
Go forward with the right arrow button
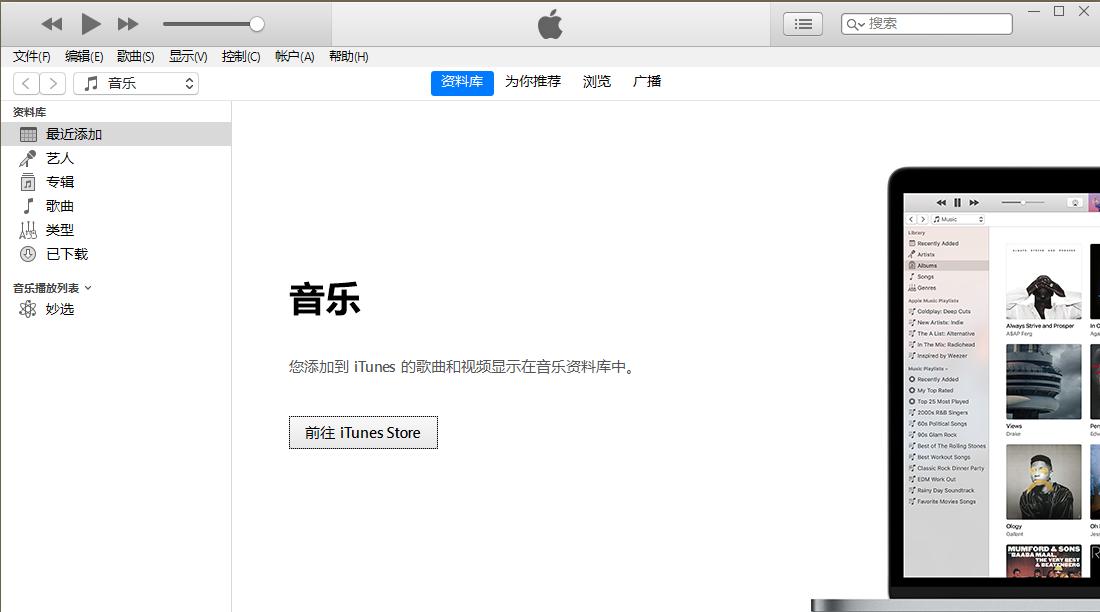(53, 84)
